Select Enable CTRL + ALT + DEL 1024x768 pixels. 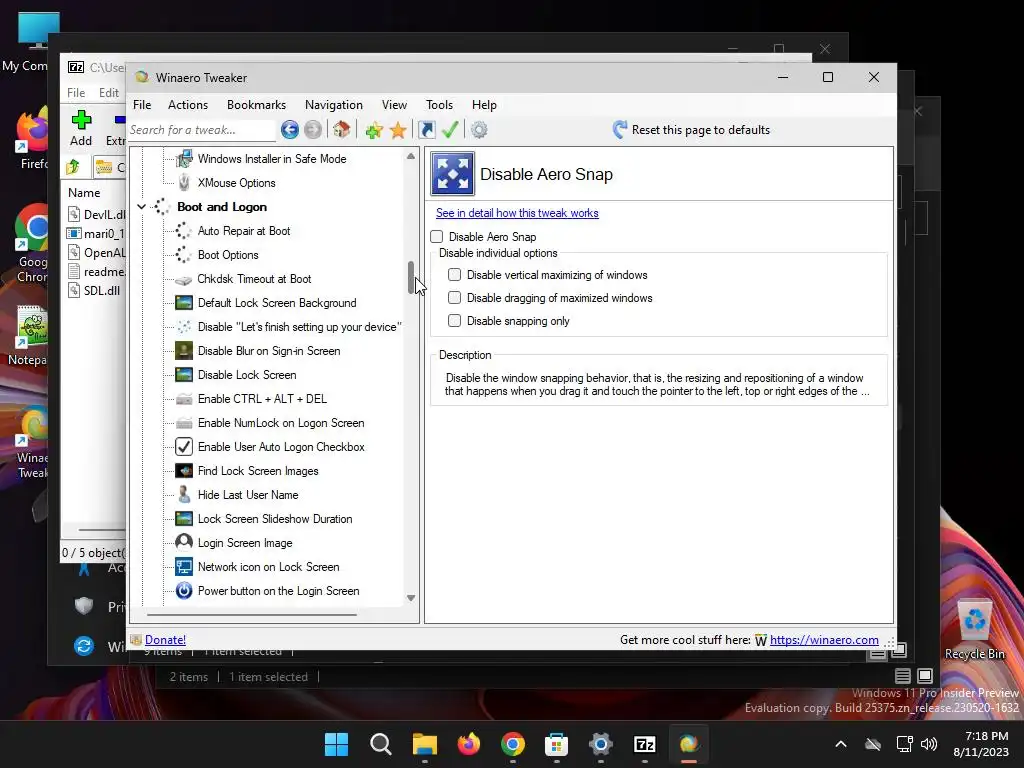point(262,399)
